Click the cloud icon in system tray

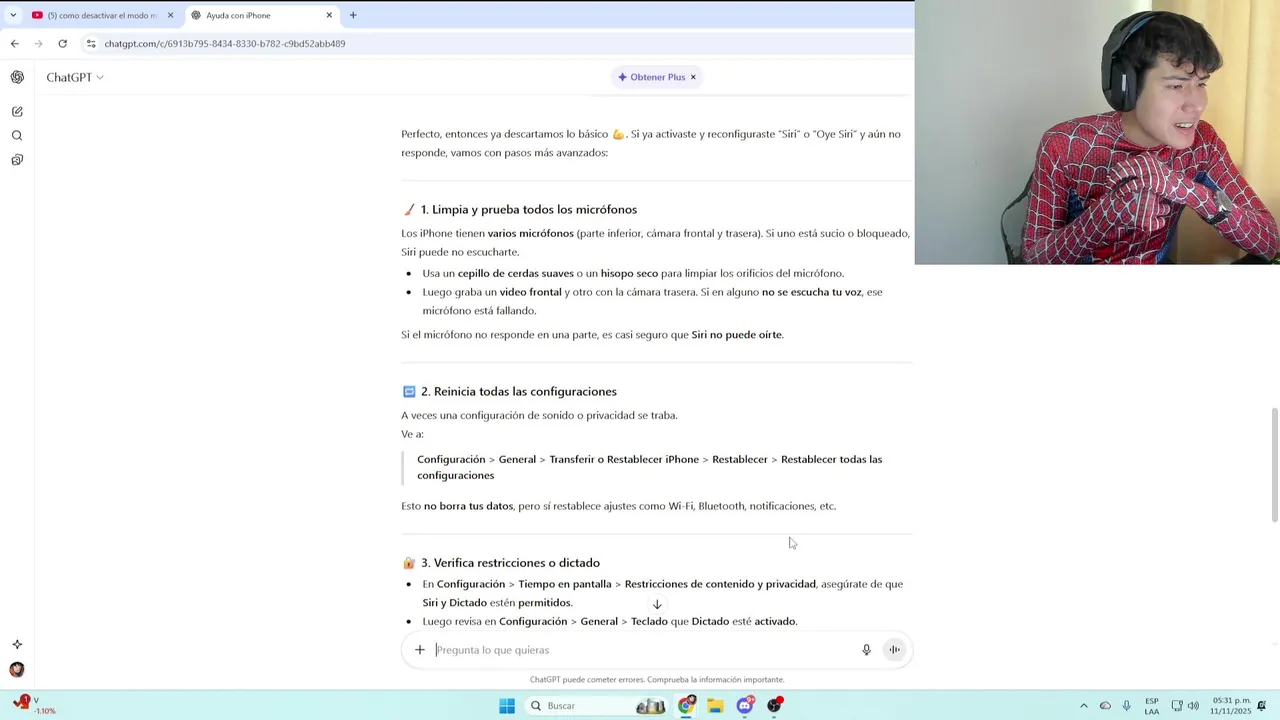click(x=1105, y=706)
